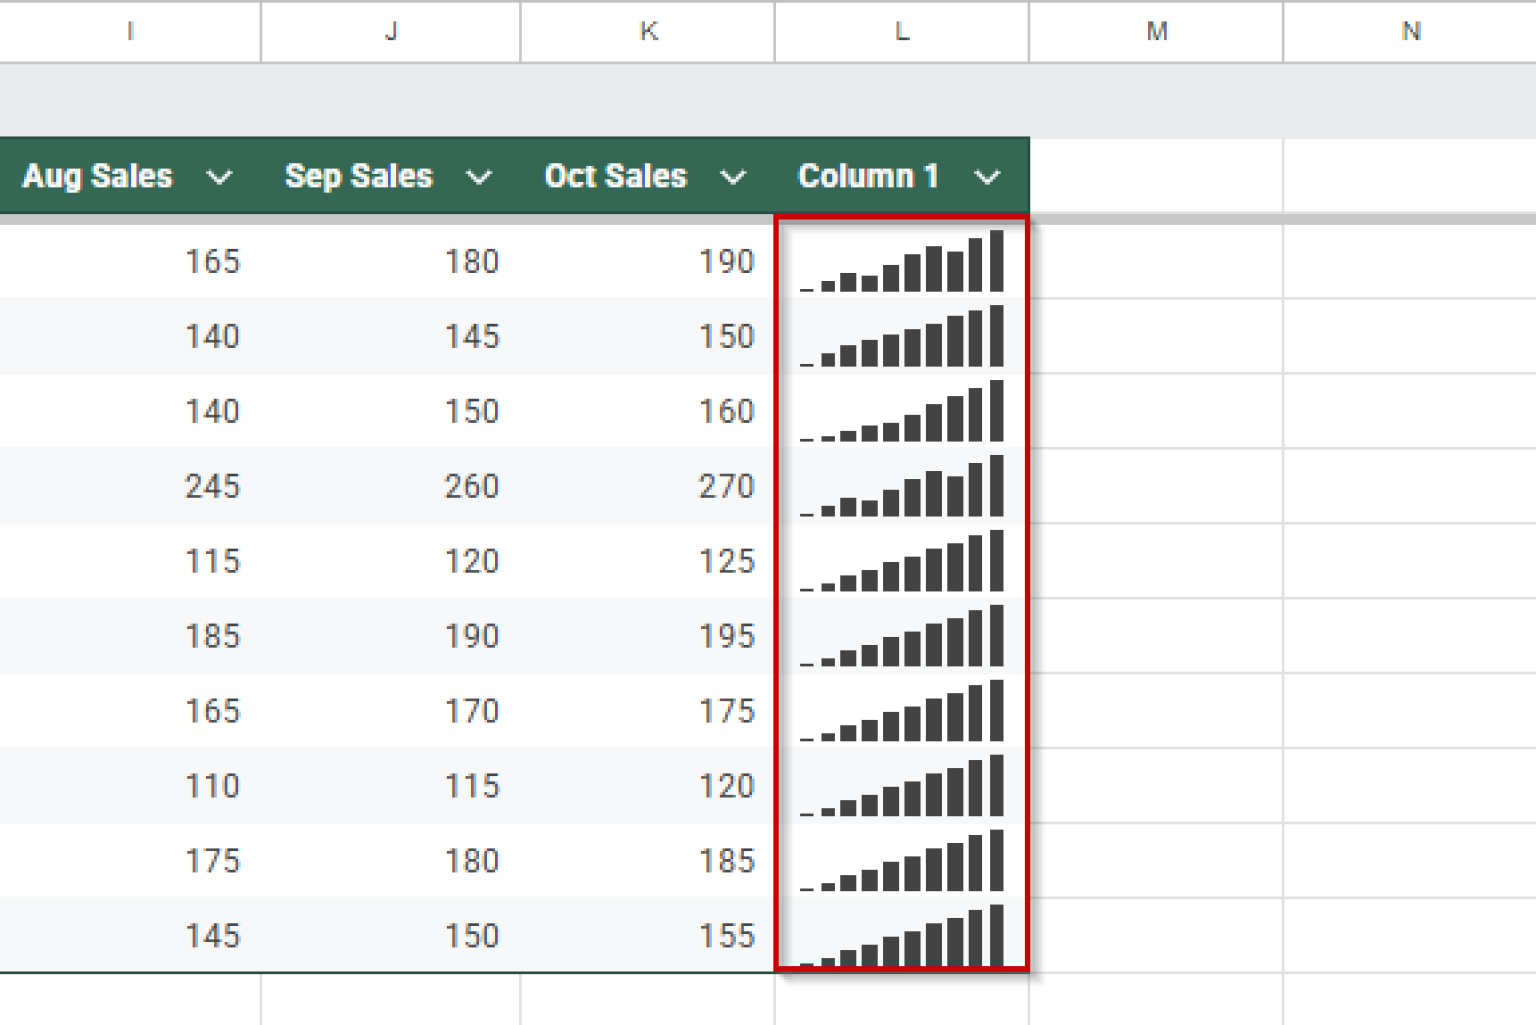Viewport: 1536px width, 1025px height.
Task: Open the Sep Sales filter dropdown
Action: pyautogui.click(x=480, y=177)
